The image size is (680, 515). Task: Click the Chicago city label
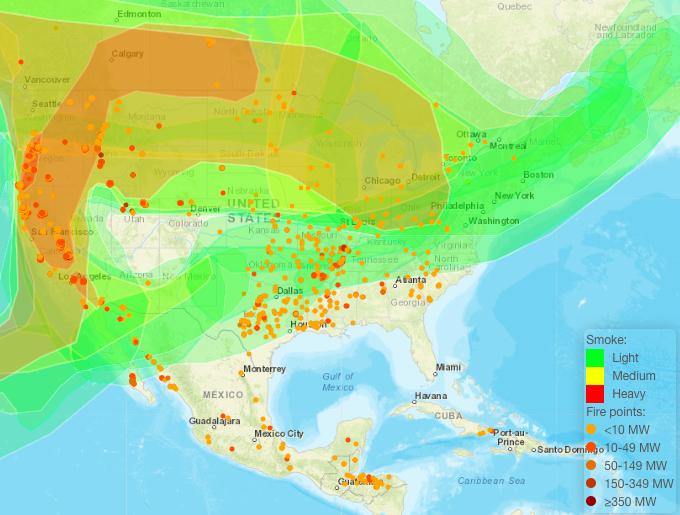[x=382, y=181]
